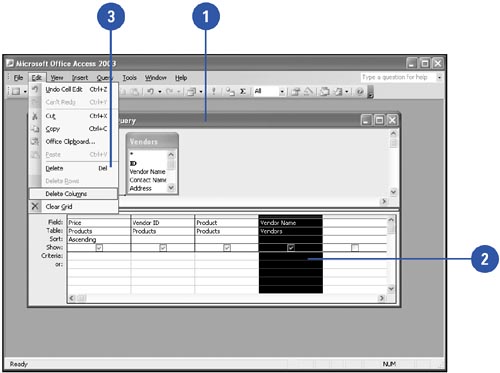Image resolution: width=500 pixels, height=373 pixels.
Task: Choose Delete from the Edit menu
Action: tap(73, 168)
